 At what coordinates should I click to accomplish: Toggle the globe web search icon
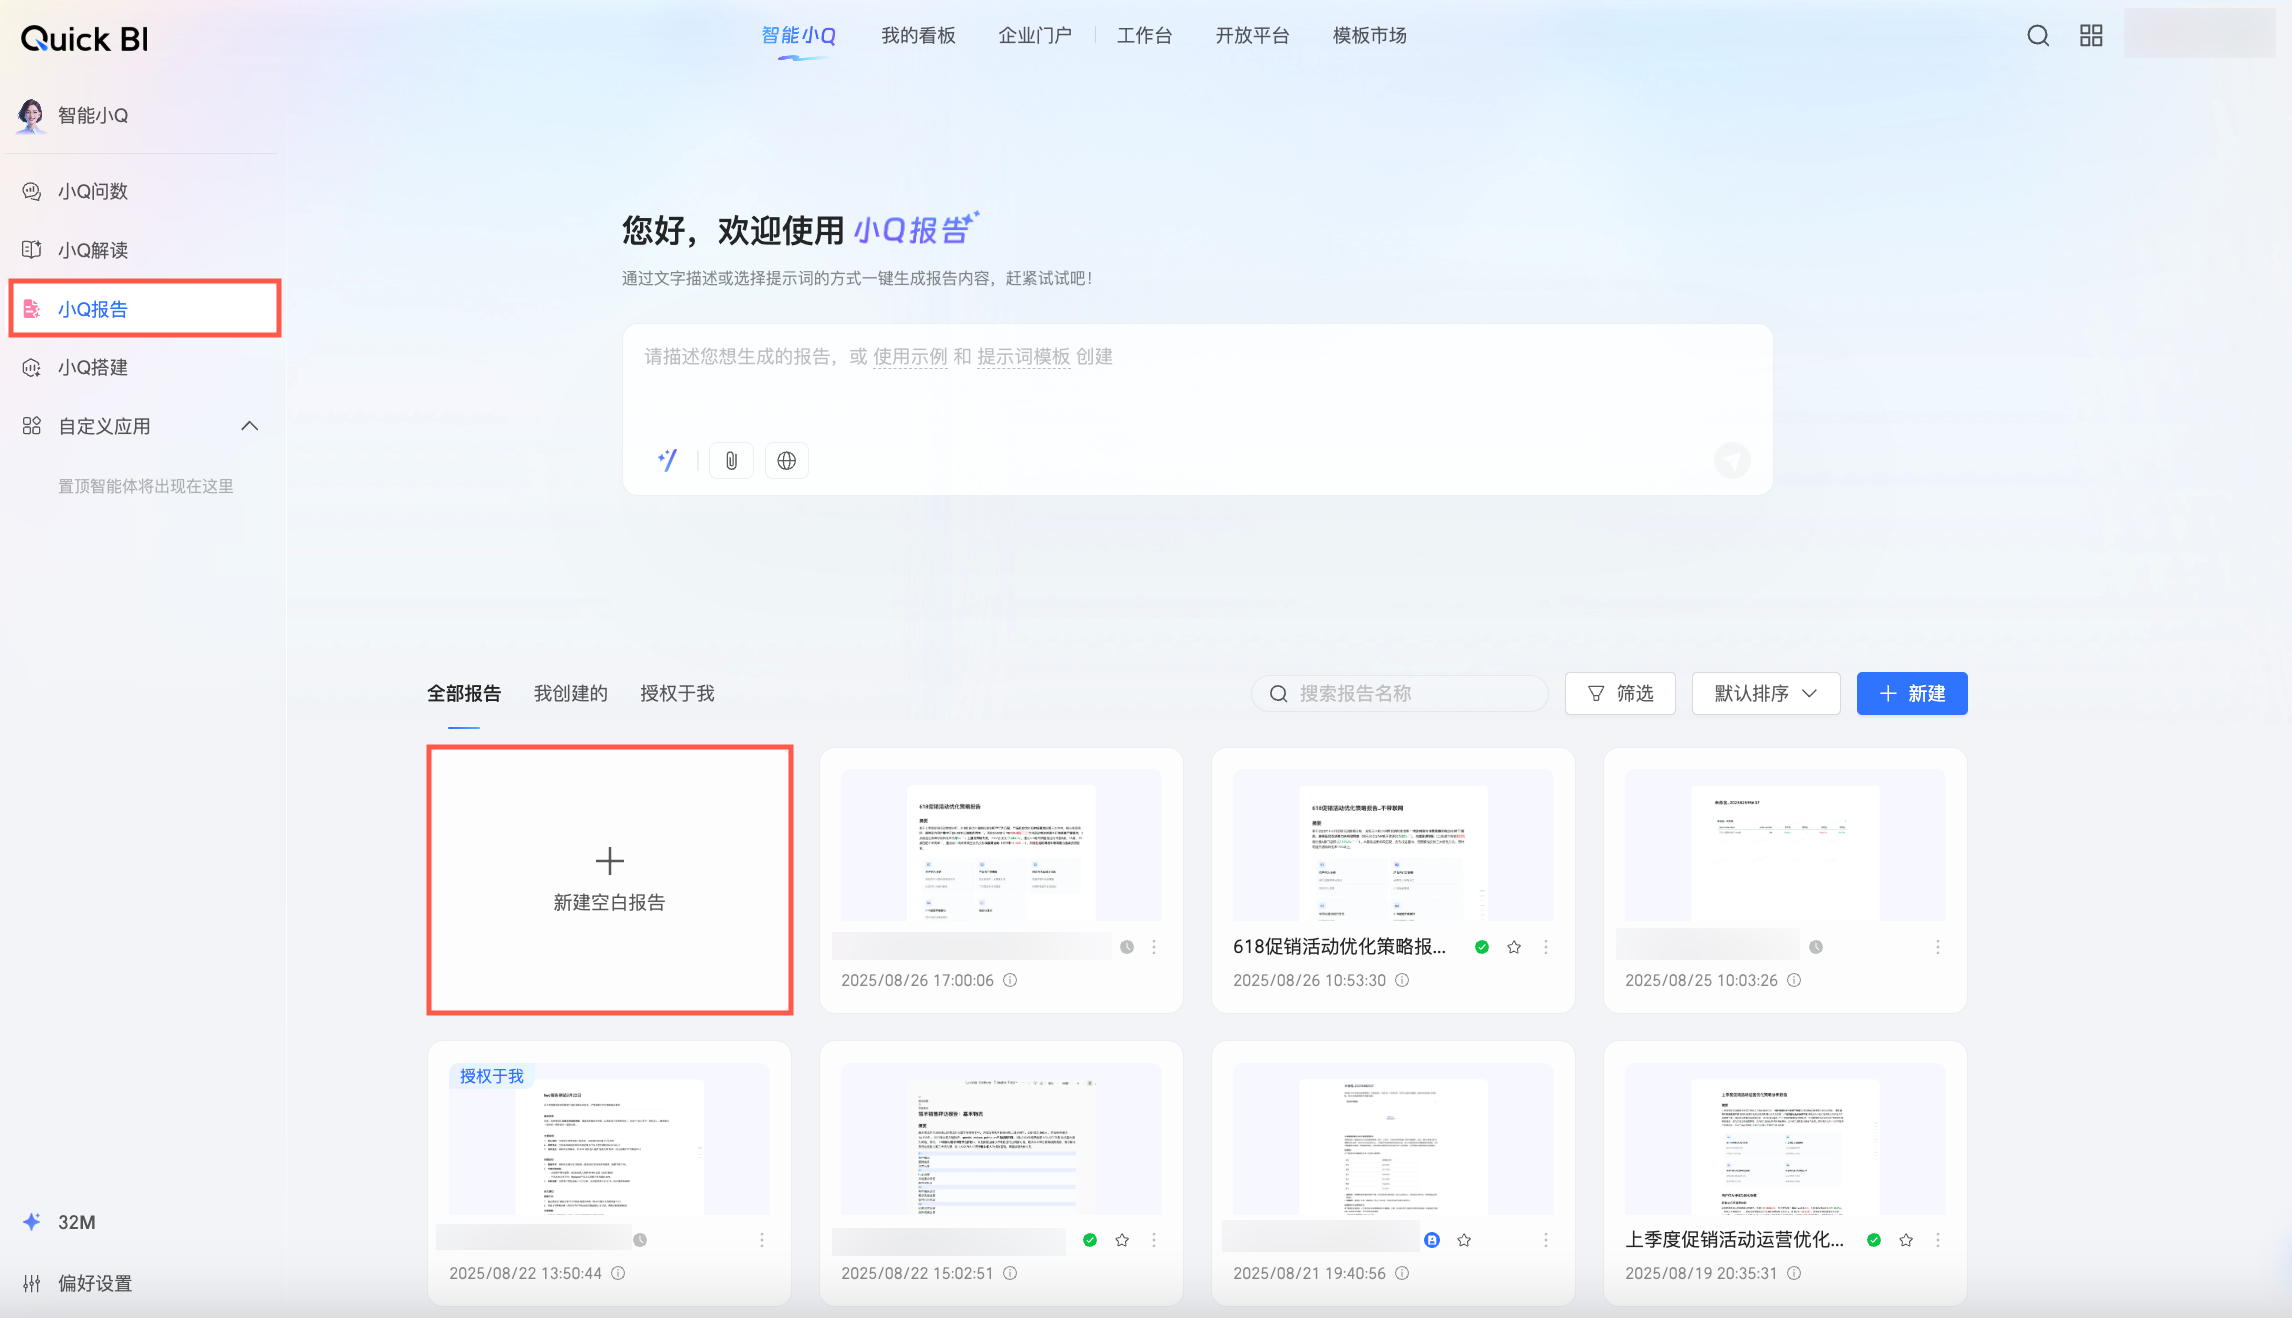click(x=787, y=460)
